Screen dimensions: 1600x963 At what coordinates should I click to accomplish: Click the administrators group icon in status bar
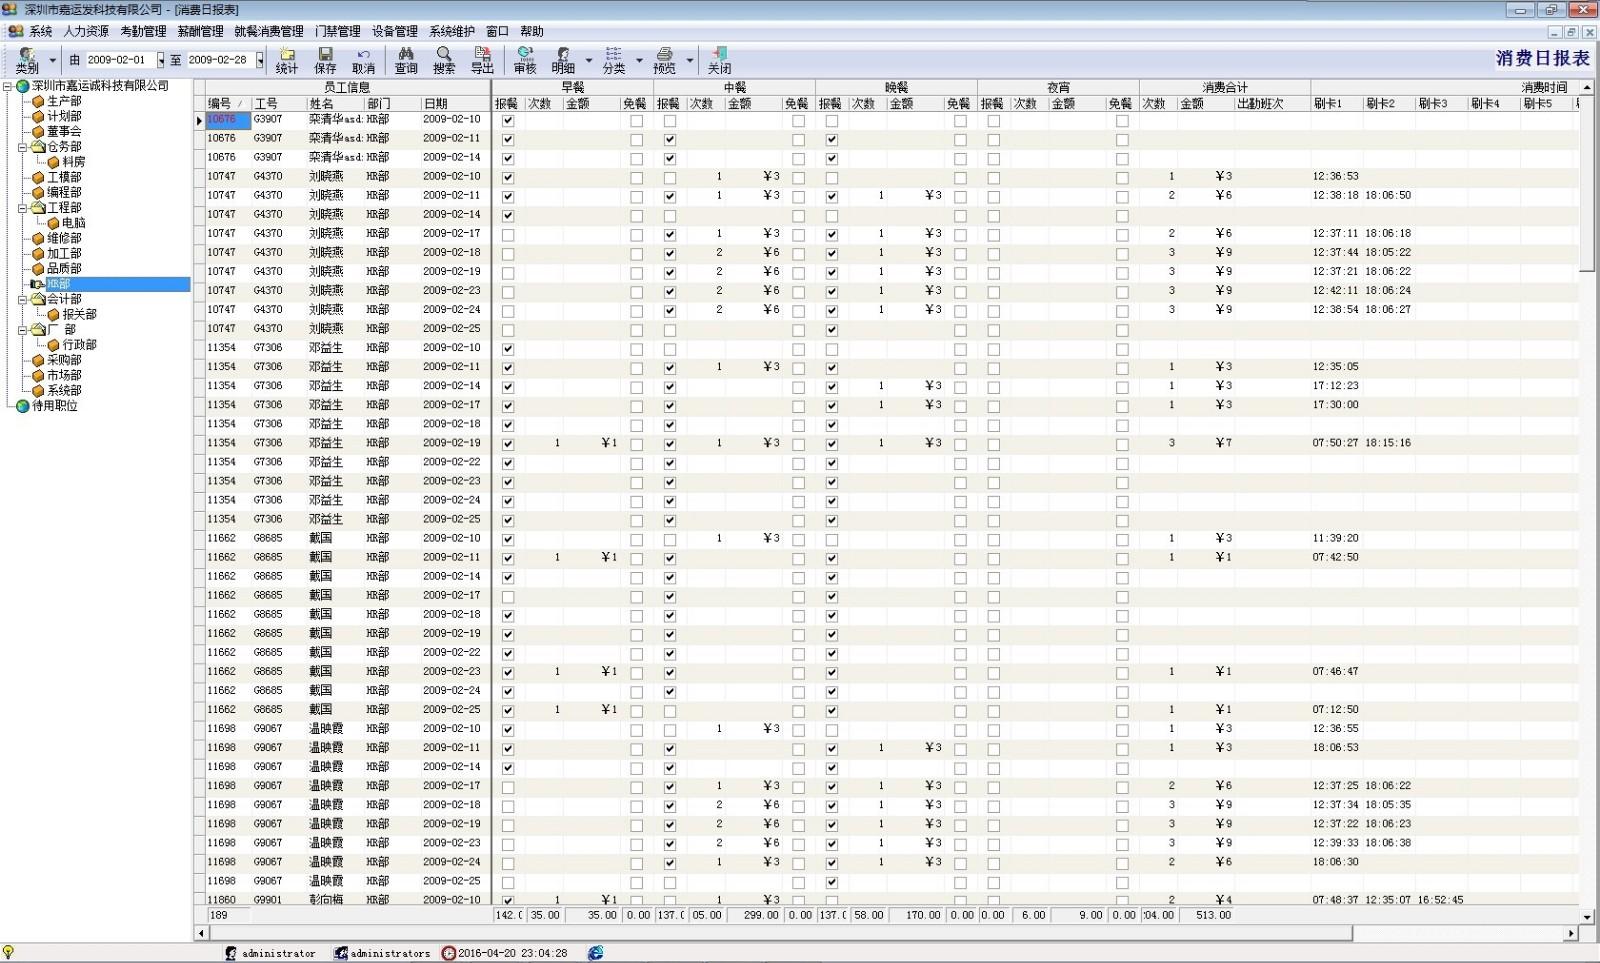click(x=341, y=953)
